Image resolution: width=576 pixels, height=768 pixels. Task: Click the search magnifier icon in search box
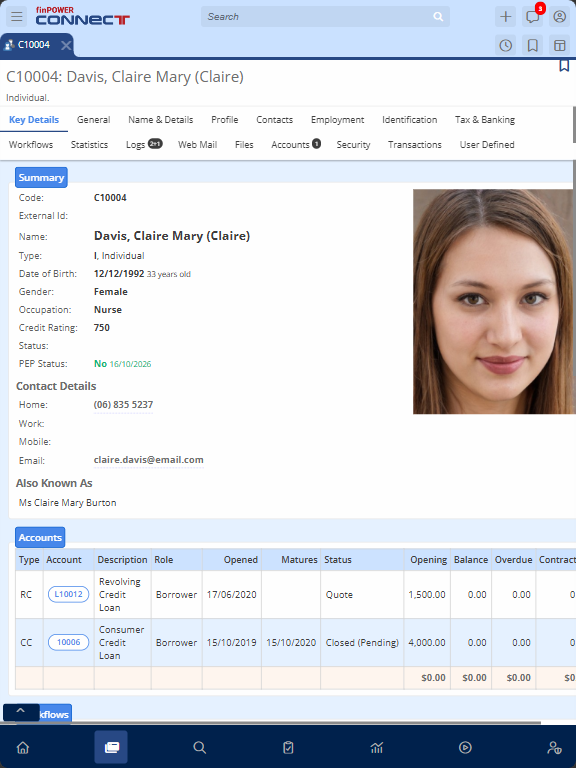click(438, 17)
